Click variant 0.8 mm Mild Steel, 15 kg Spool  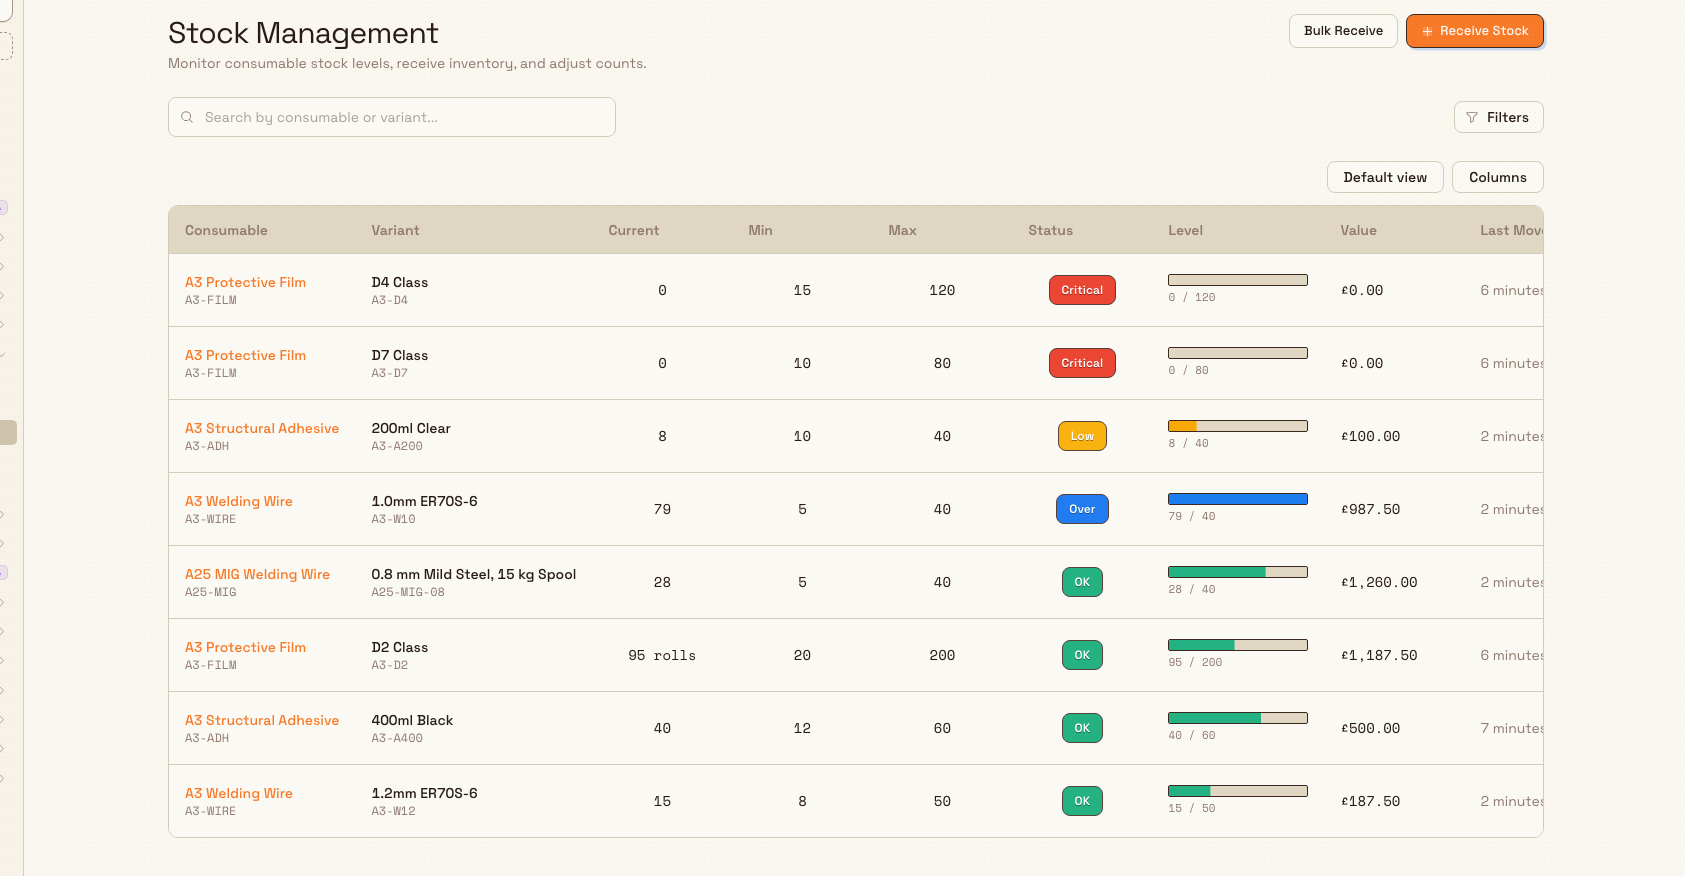click(x=473, y=574)
